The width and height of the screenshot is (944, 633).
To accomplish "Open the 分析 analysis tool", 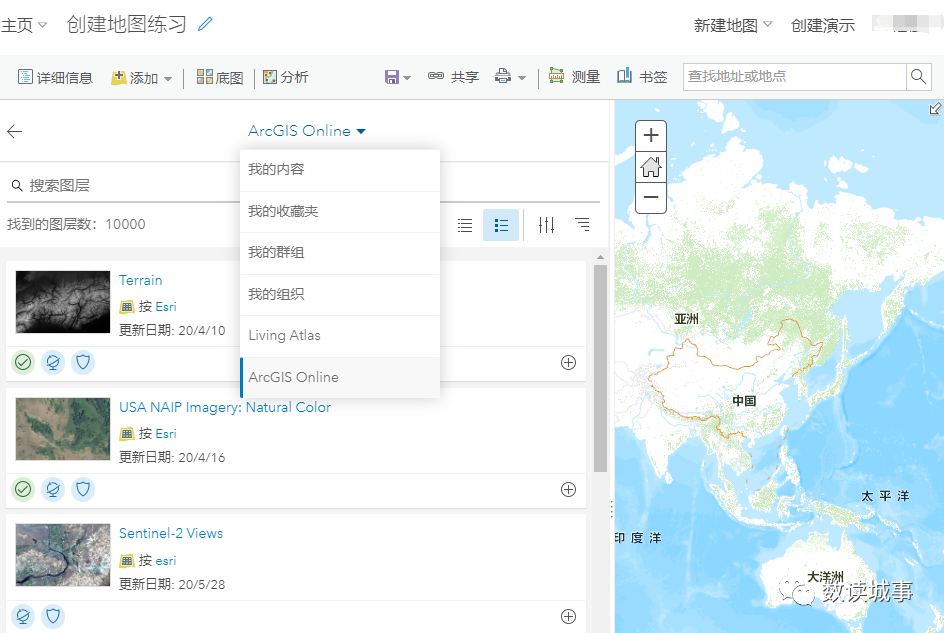I will (x=286, y=77).
